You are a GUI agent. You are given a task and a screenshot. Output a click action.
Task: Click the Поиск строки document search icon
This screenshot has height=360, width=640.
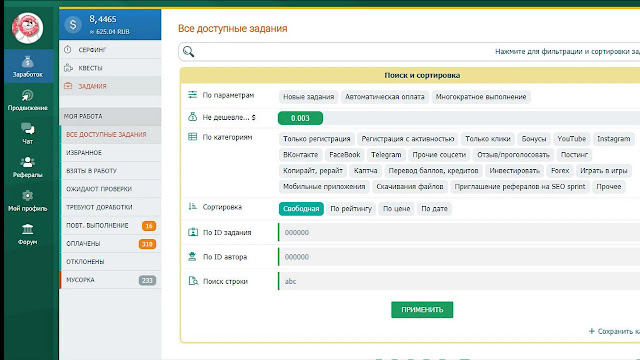coord(193,281)
